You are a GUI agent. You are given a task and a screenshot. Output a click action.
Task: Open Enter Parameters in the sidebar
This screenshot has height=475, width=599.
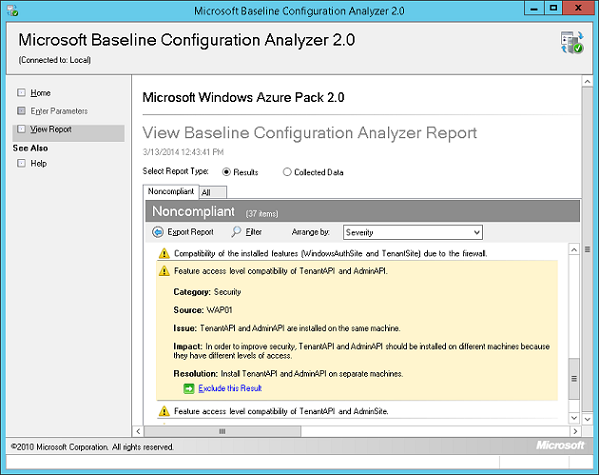coord(59,111)
